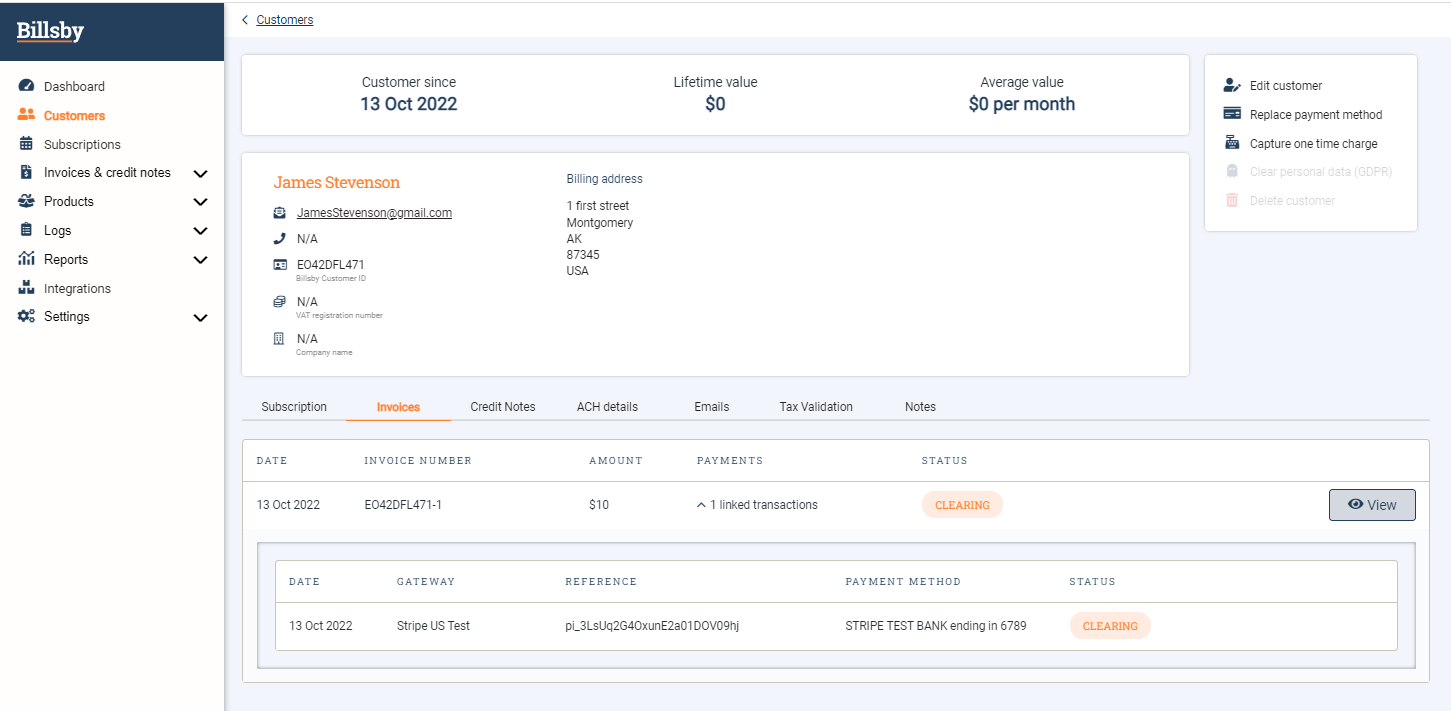Expand the Logs menu chevron
The width and height of the screenshot is (1451, 711).
click(200, 231)
